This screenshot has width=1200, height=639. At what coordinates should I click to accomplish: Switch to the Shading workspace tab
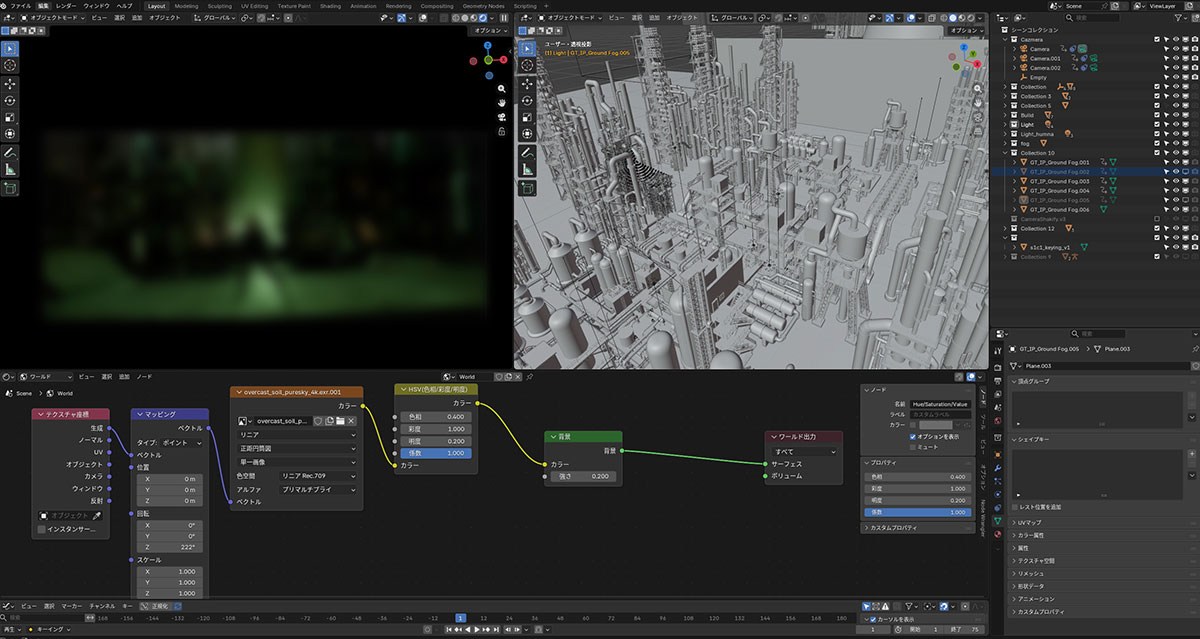coord(330,5)
